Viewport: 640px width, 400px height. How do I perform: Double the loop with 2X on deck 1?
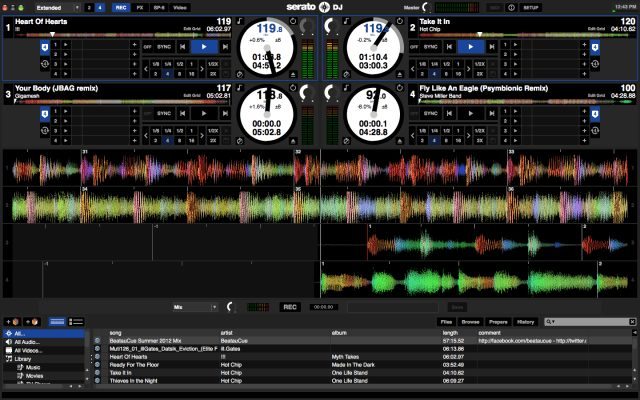[213, 74]
